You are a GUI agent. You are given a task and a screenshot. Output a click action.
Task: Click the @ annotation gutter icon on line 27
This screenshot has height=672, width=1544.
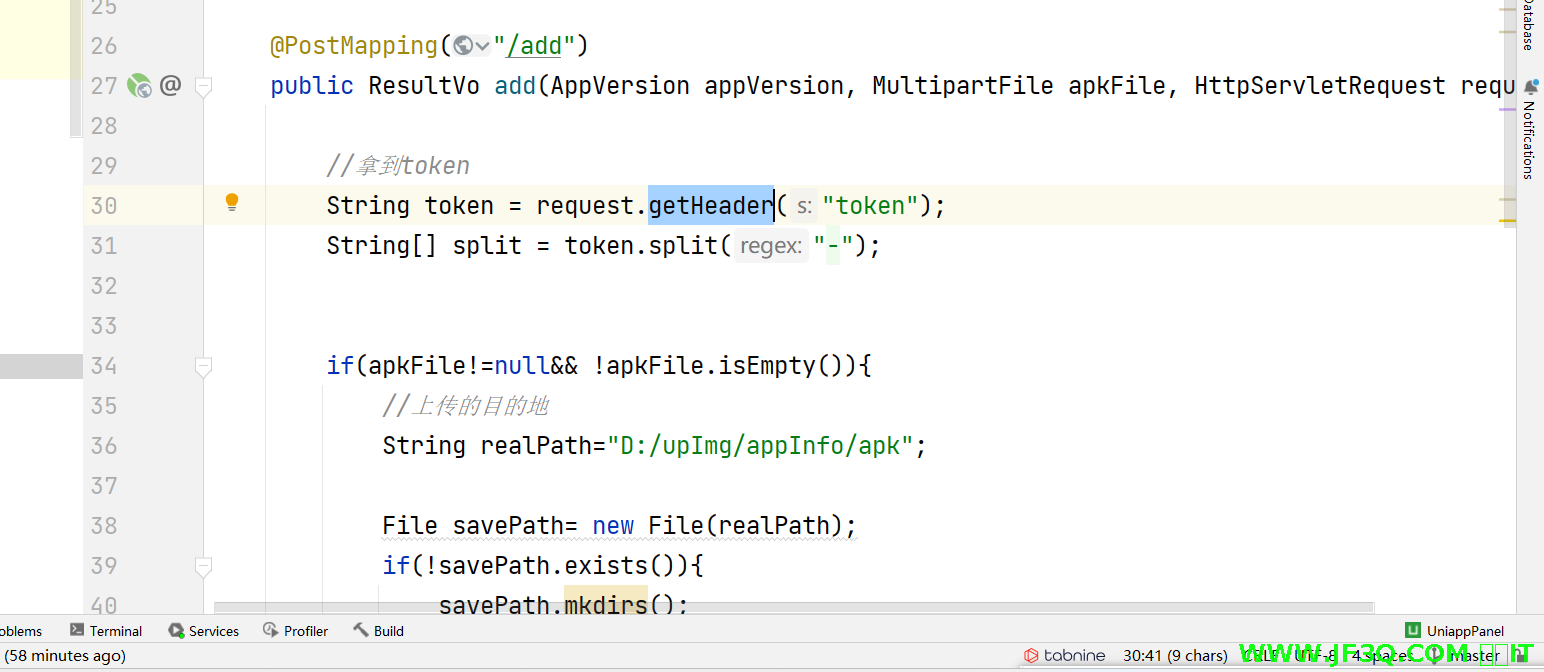170,86
